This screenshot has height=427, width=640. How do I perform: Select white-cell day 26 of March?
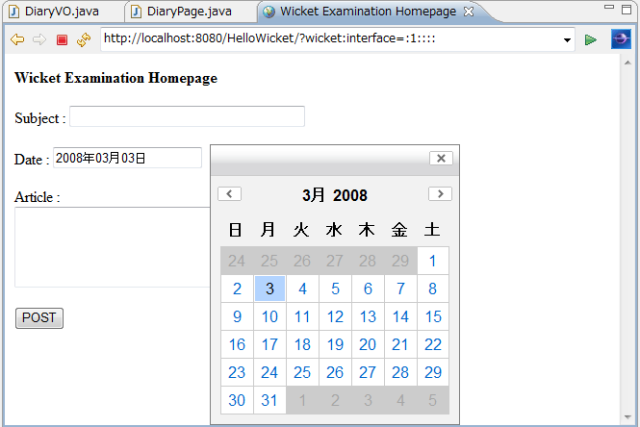click(335, 372)
